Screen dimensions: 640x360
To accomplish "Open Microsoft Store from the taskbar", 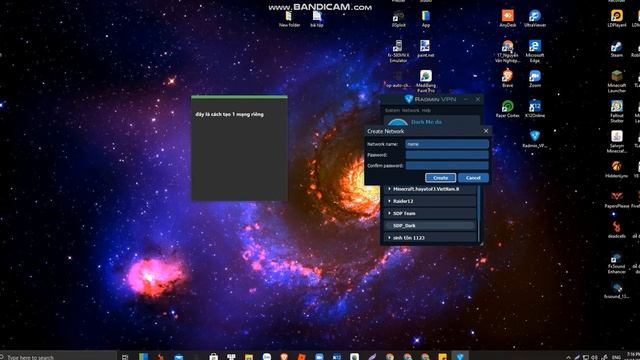I will click(213, 356).
